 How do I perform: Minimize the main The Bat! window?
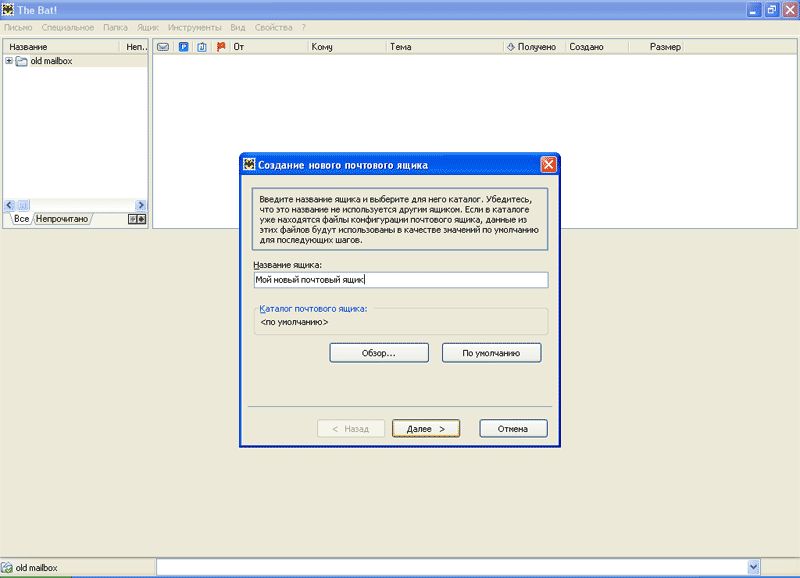754,10
